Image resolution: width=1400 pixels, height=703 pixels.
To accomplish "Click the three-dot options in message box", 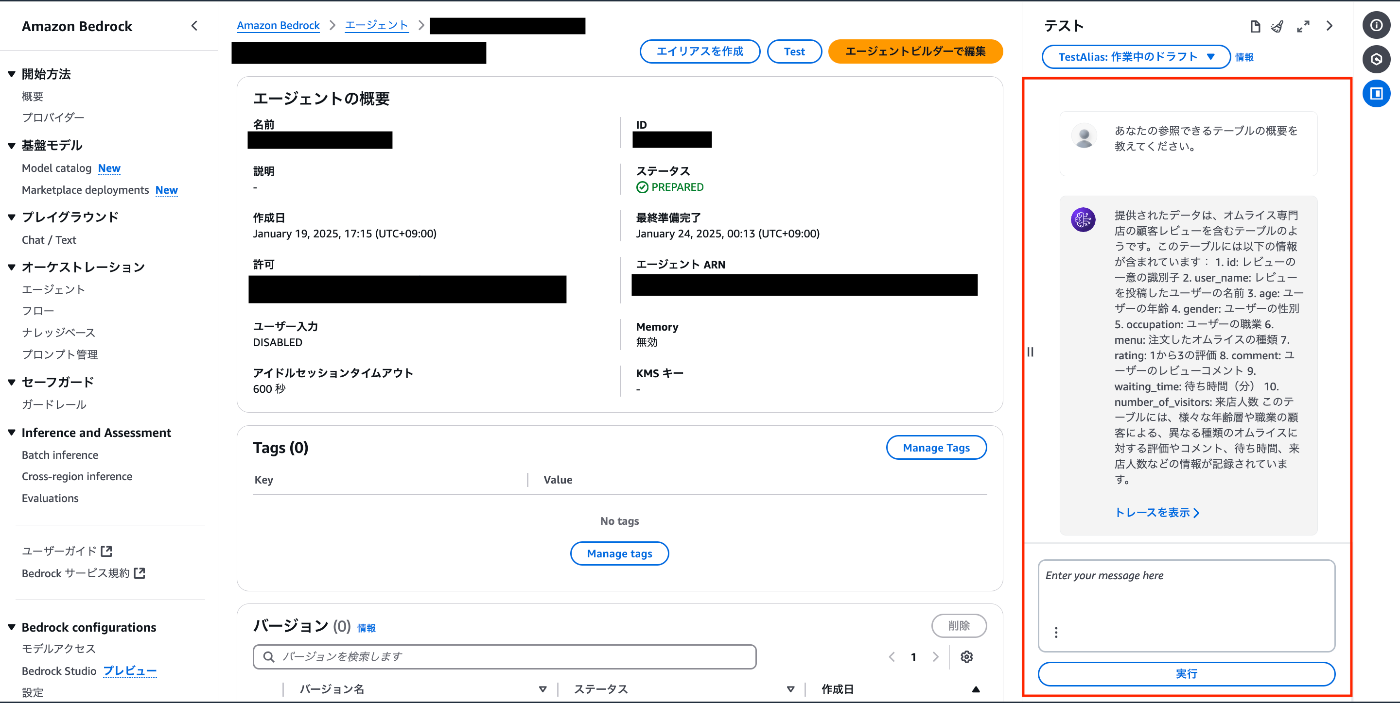I will coord(1055,632).
